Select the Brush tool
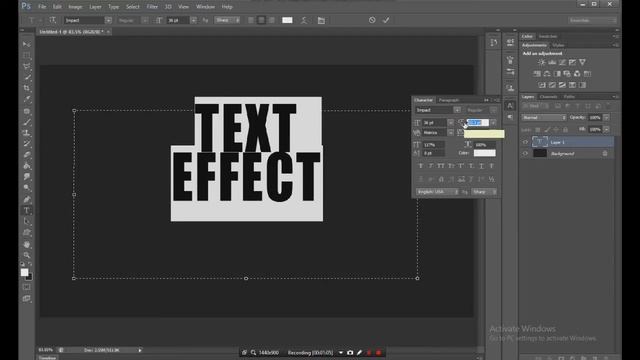 point(27,122)
